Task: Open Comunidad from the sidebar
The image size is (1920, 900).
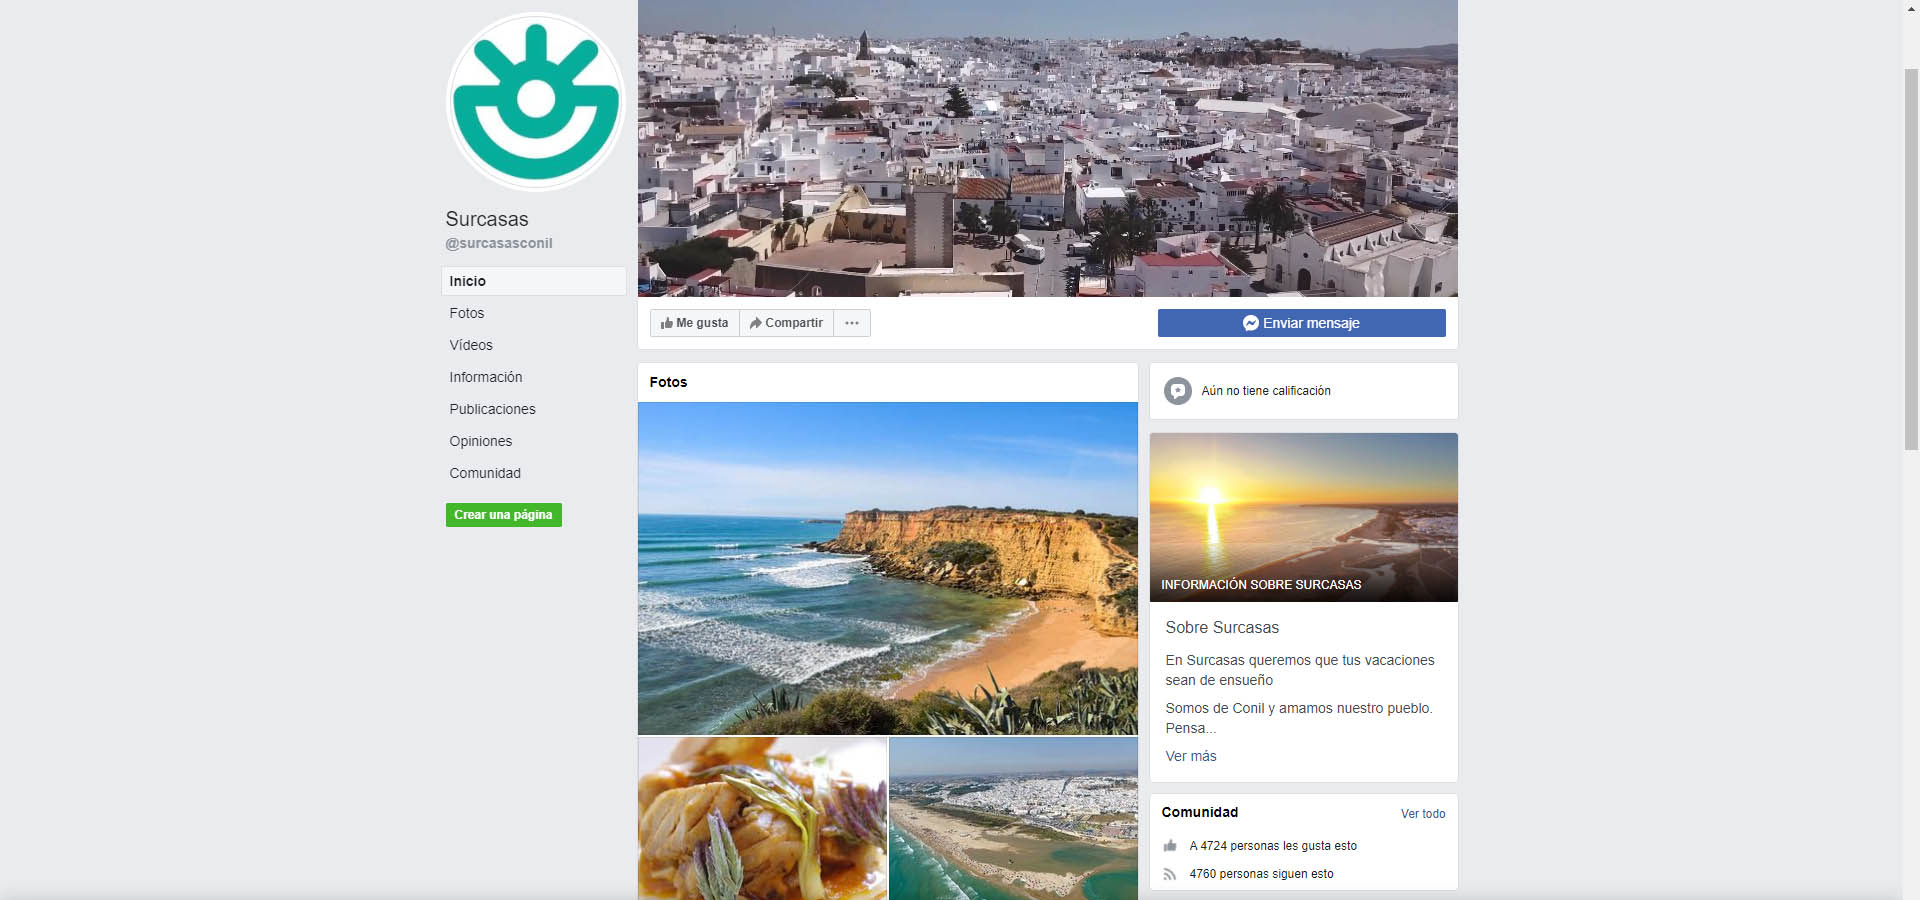Action: tap(485, 473)
